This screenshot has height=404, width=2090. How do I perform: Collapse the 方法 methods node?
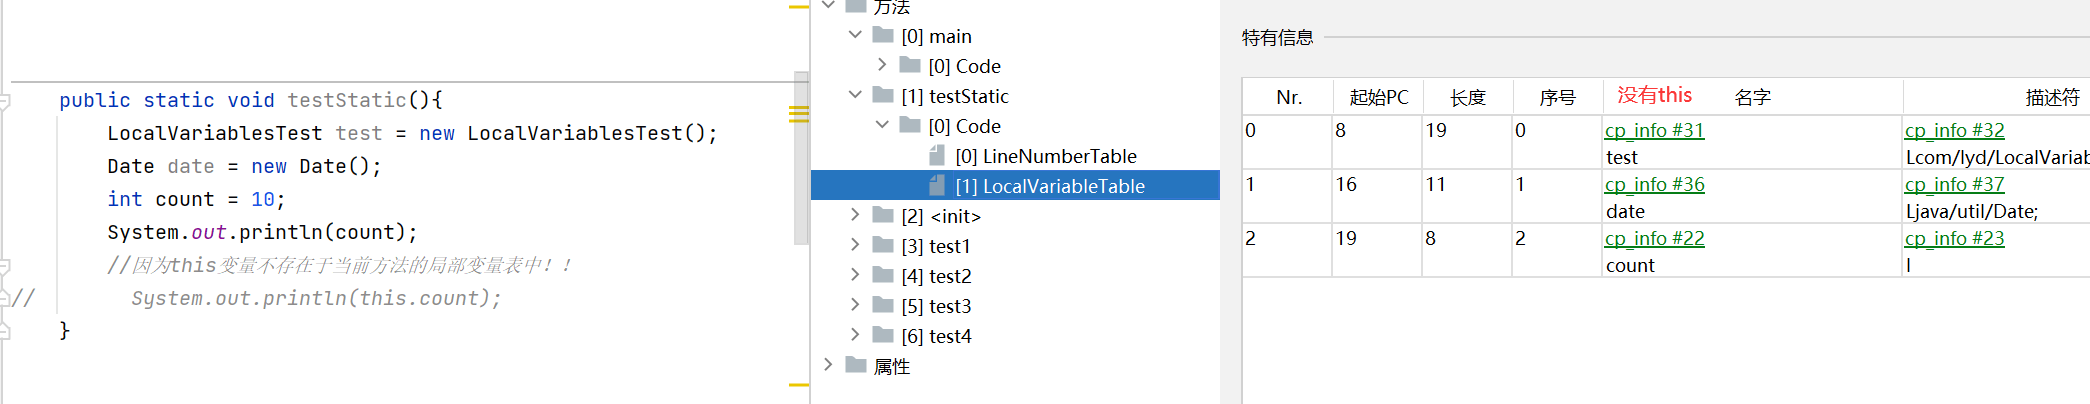(x=828, y=5)
